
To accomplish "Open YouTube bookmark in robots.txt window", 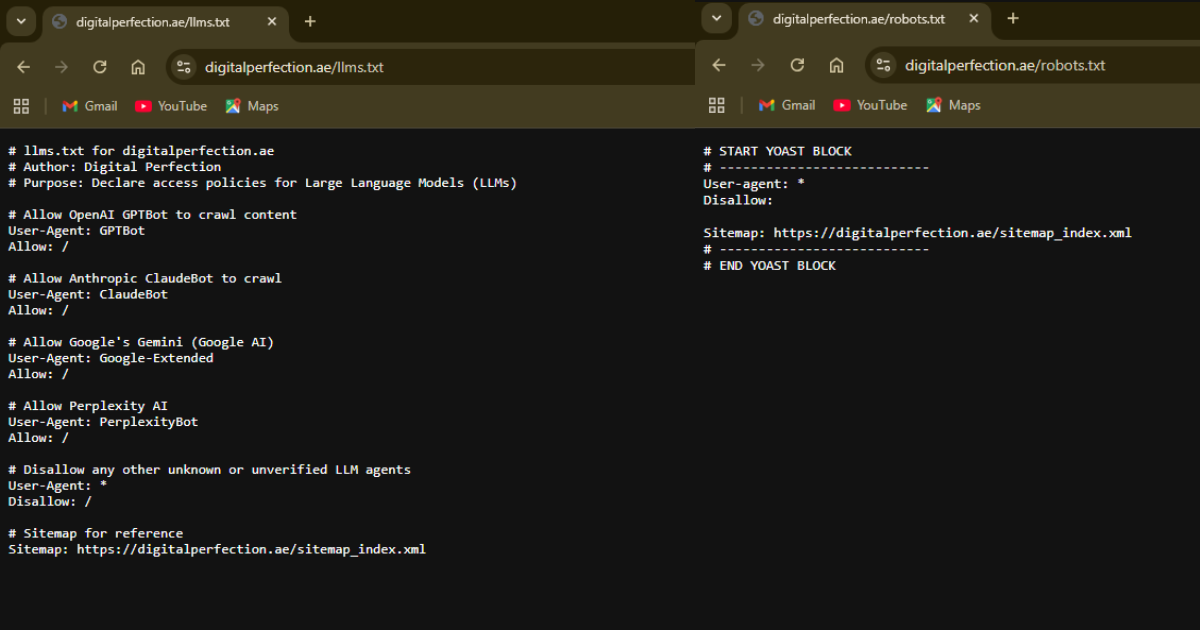I will [870, 105].
